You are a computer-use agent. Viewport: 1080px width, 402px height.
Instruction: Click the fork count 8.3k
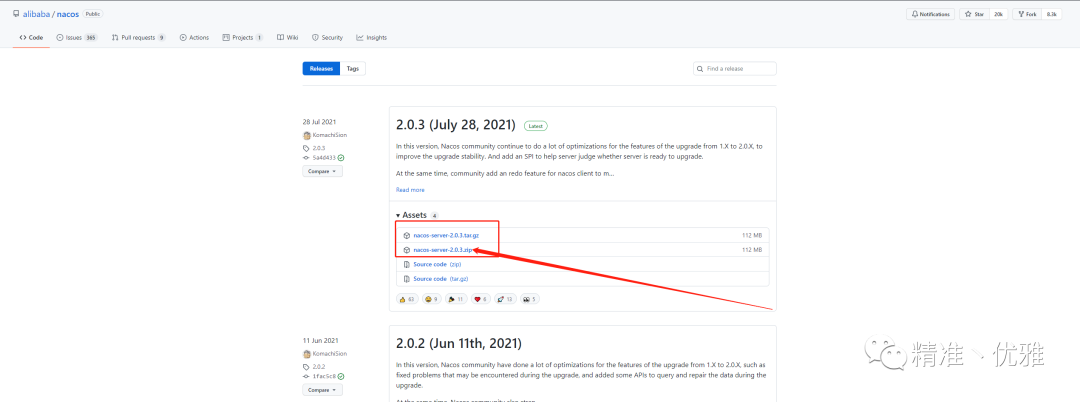click(x=1052, y=14)
